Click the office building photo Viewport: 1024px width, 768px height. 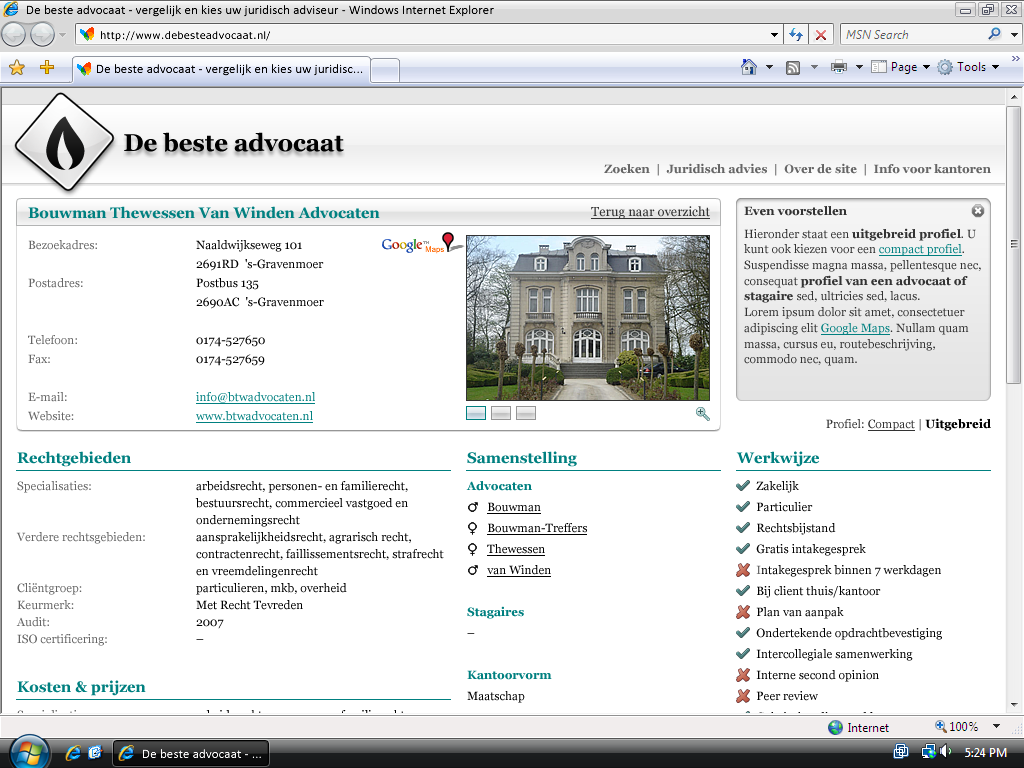[588, 318]
